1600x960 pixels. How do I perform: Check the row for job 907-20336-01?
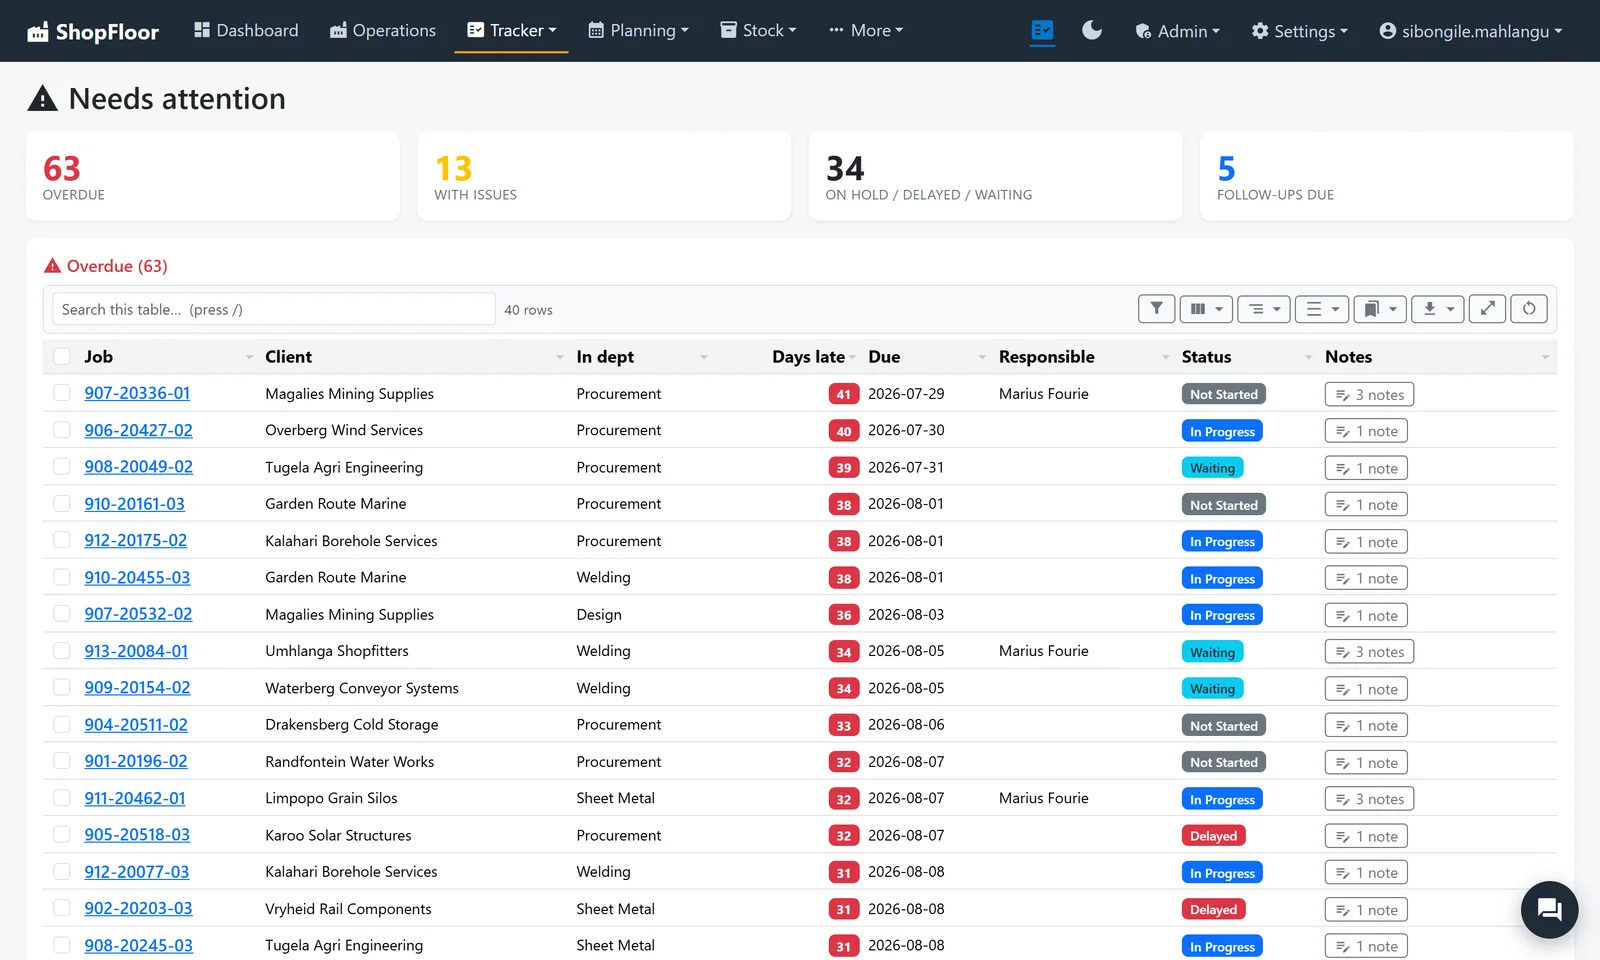(x=62, y=393)
